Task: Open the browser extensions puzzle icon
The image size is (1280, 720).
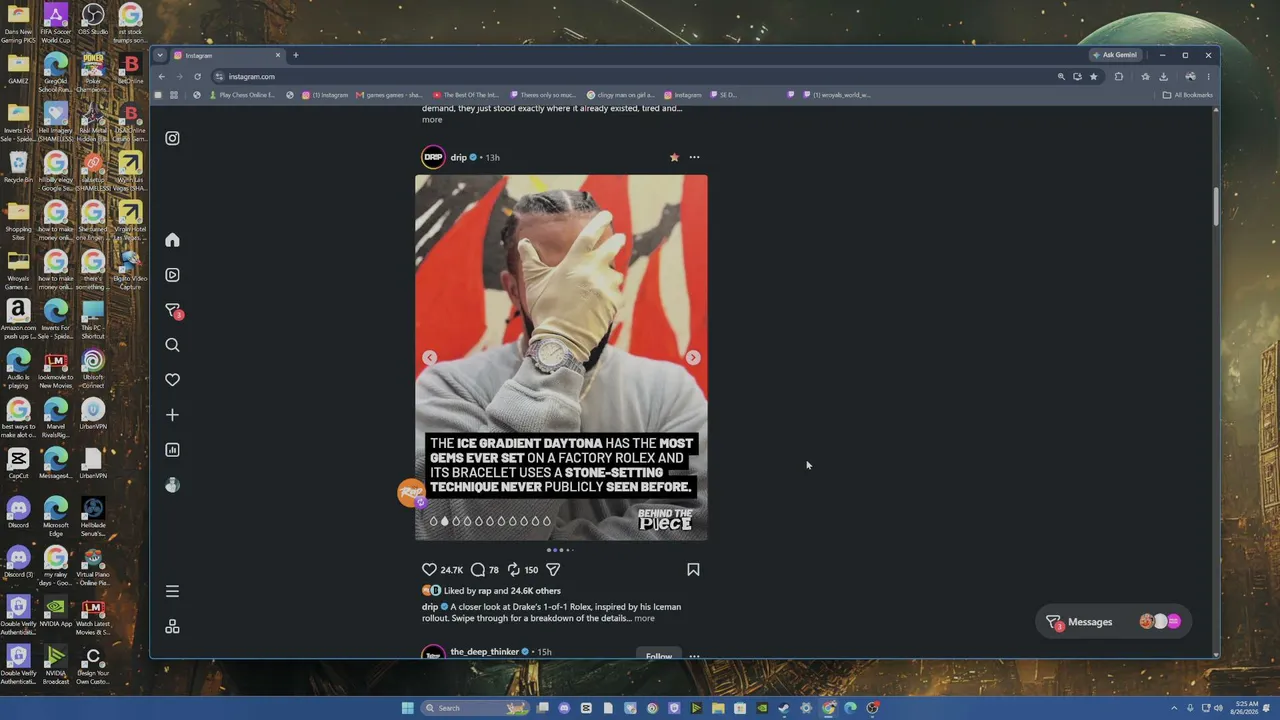Action: click(x=1119, y=76)
